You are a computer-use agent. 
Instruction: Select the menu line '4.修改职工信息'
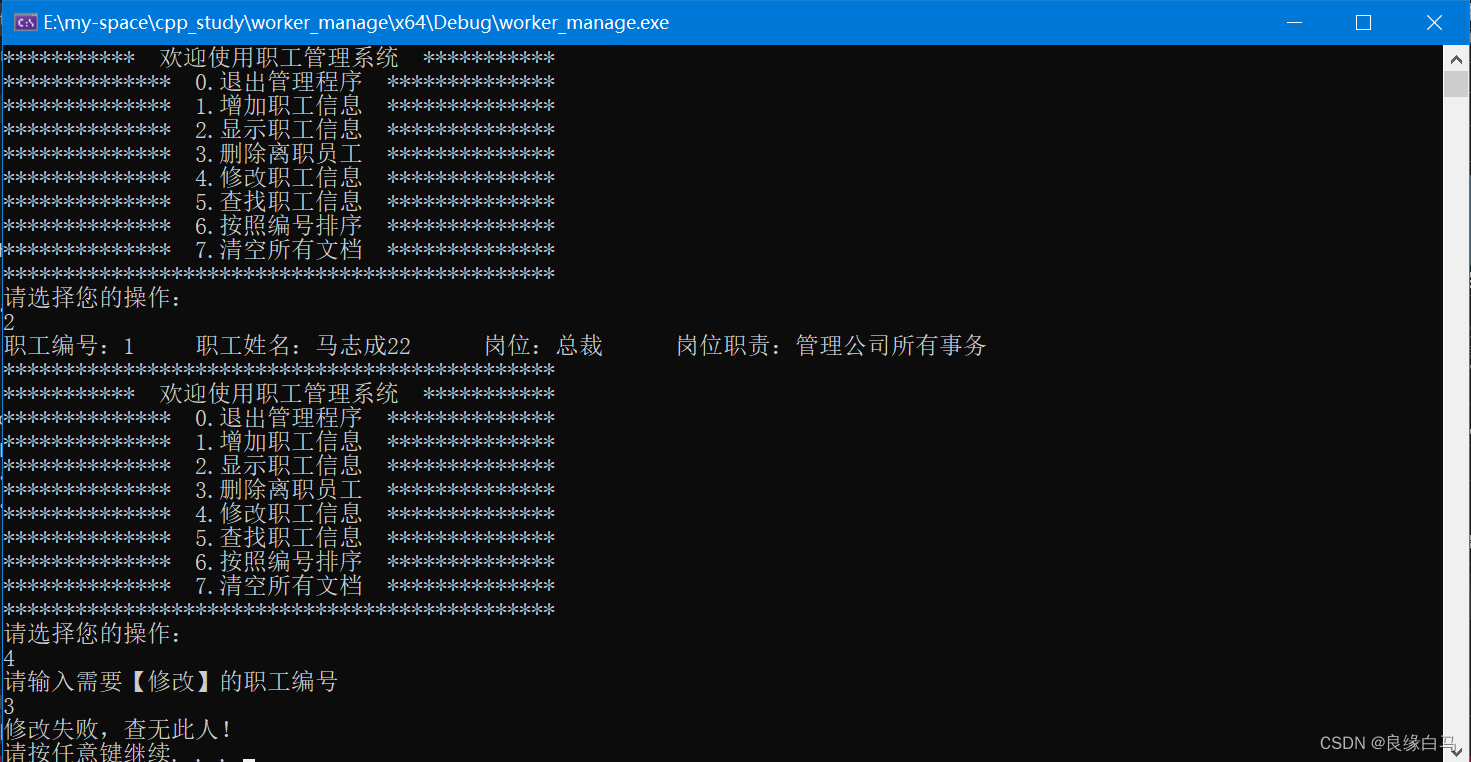(280, 177)
